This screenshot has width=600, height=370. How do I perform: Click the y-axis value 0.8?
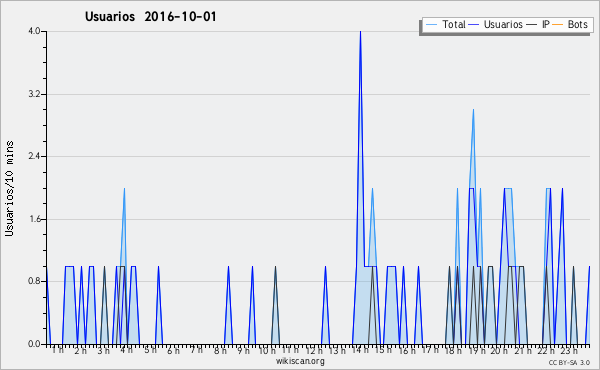tap(34, 282)
